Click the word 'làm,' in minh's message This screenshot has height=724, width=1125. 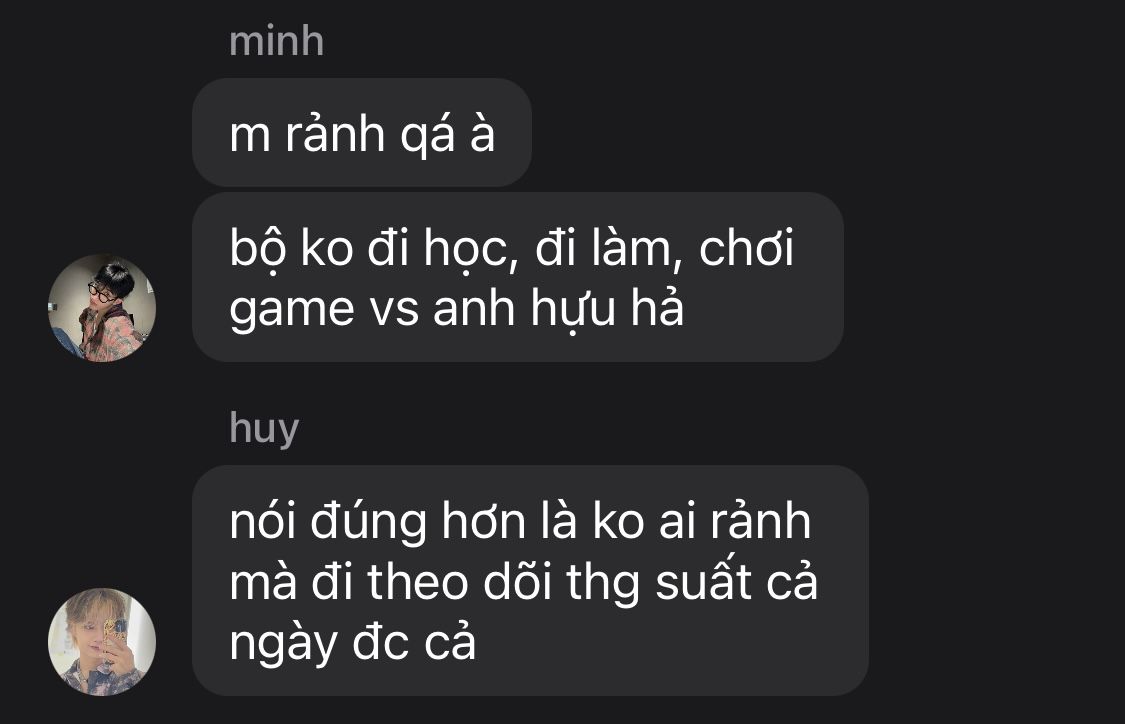tap(632, 249)
